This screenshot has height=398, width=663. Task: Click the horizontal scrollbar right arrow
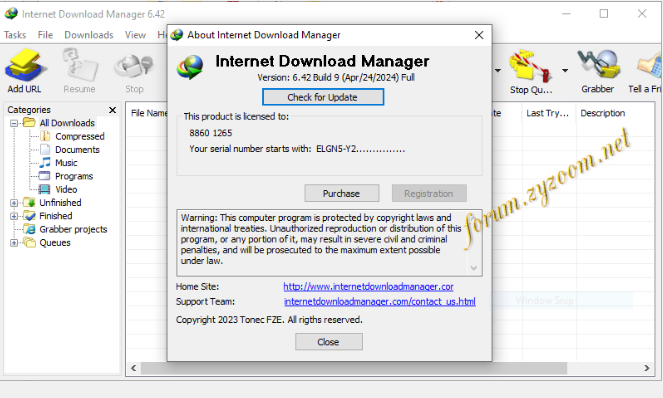point(647,368)
